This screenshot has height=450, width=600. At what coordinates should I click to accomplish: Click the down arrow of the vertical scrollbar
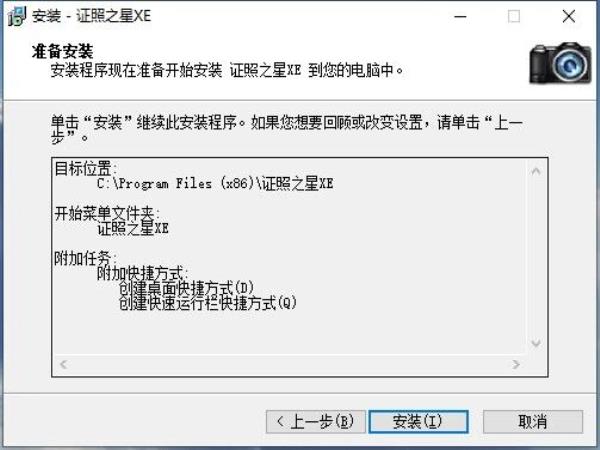(536, 343)
